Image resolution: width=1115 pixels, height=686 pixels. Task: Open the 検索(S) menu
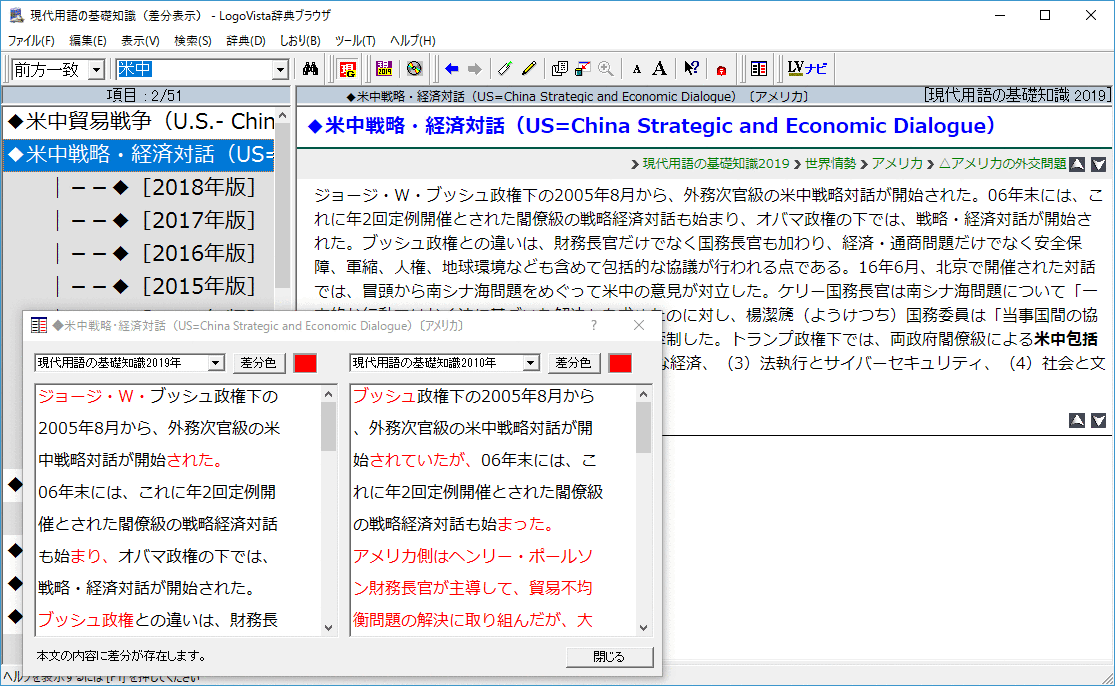pos(192,41)
